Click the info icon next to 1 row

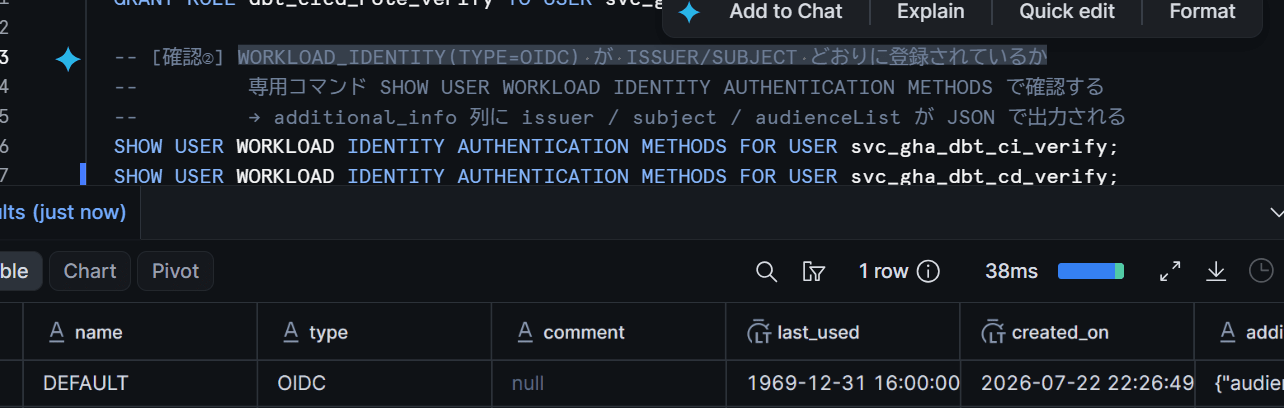click(929, 271)
